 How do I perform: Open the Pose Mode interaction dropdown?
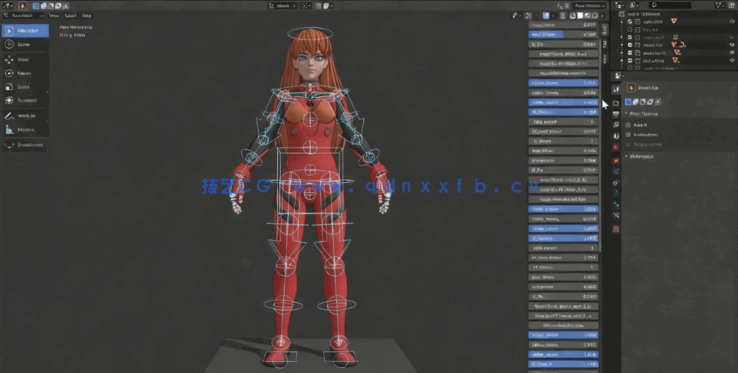pos(24,16)
